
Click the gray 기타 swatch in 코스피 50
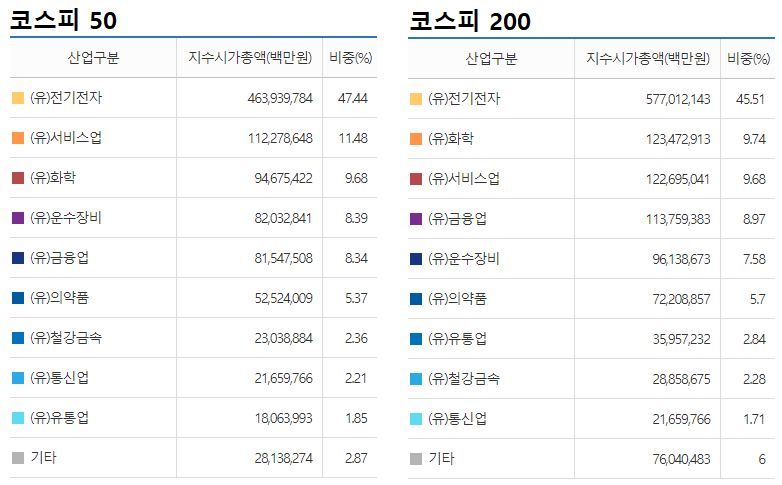click(18, 458)
